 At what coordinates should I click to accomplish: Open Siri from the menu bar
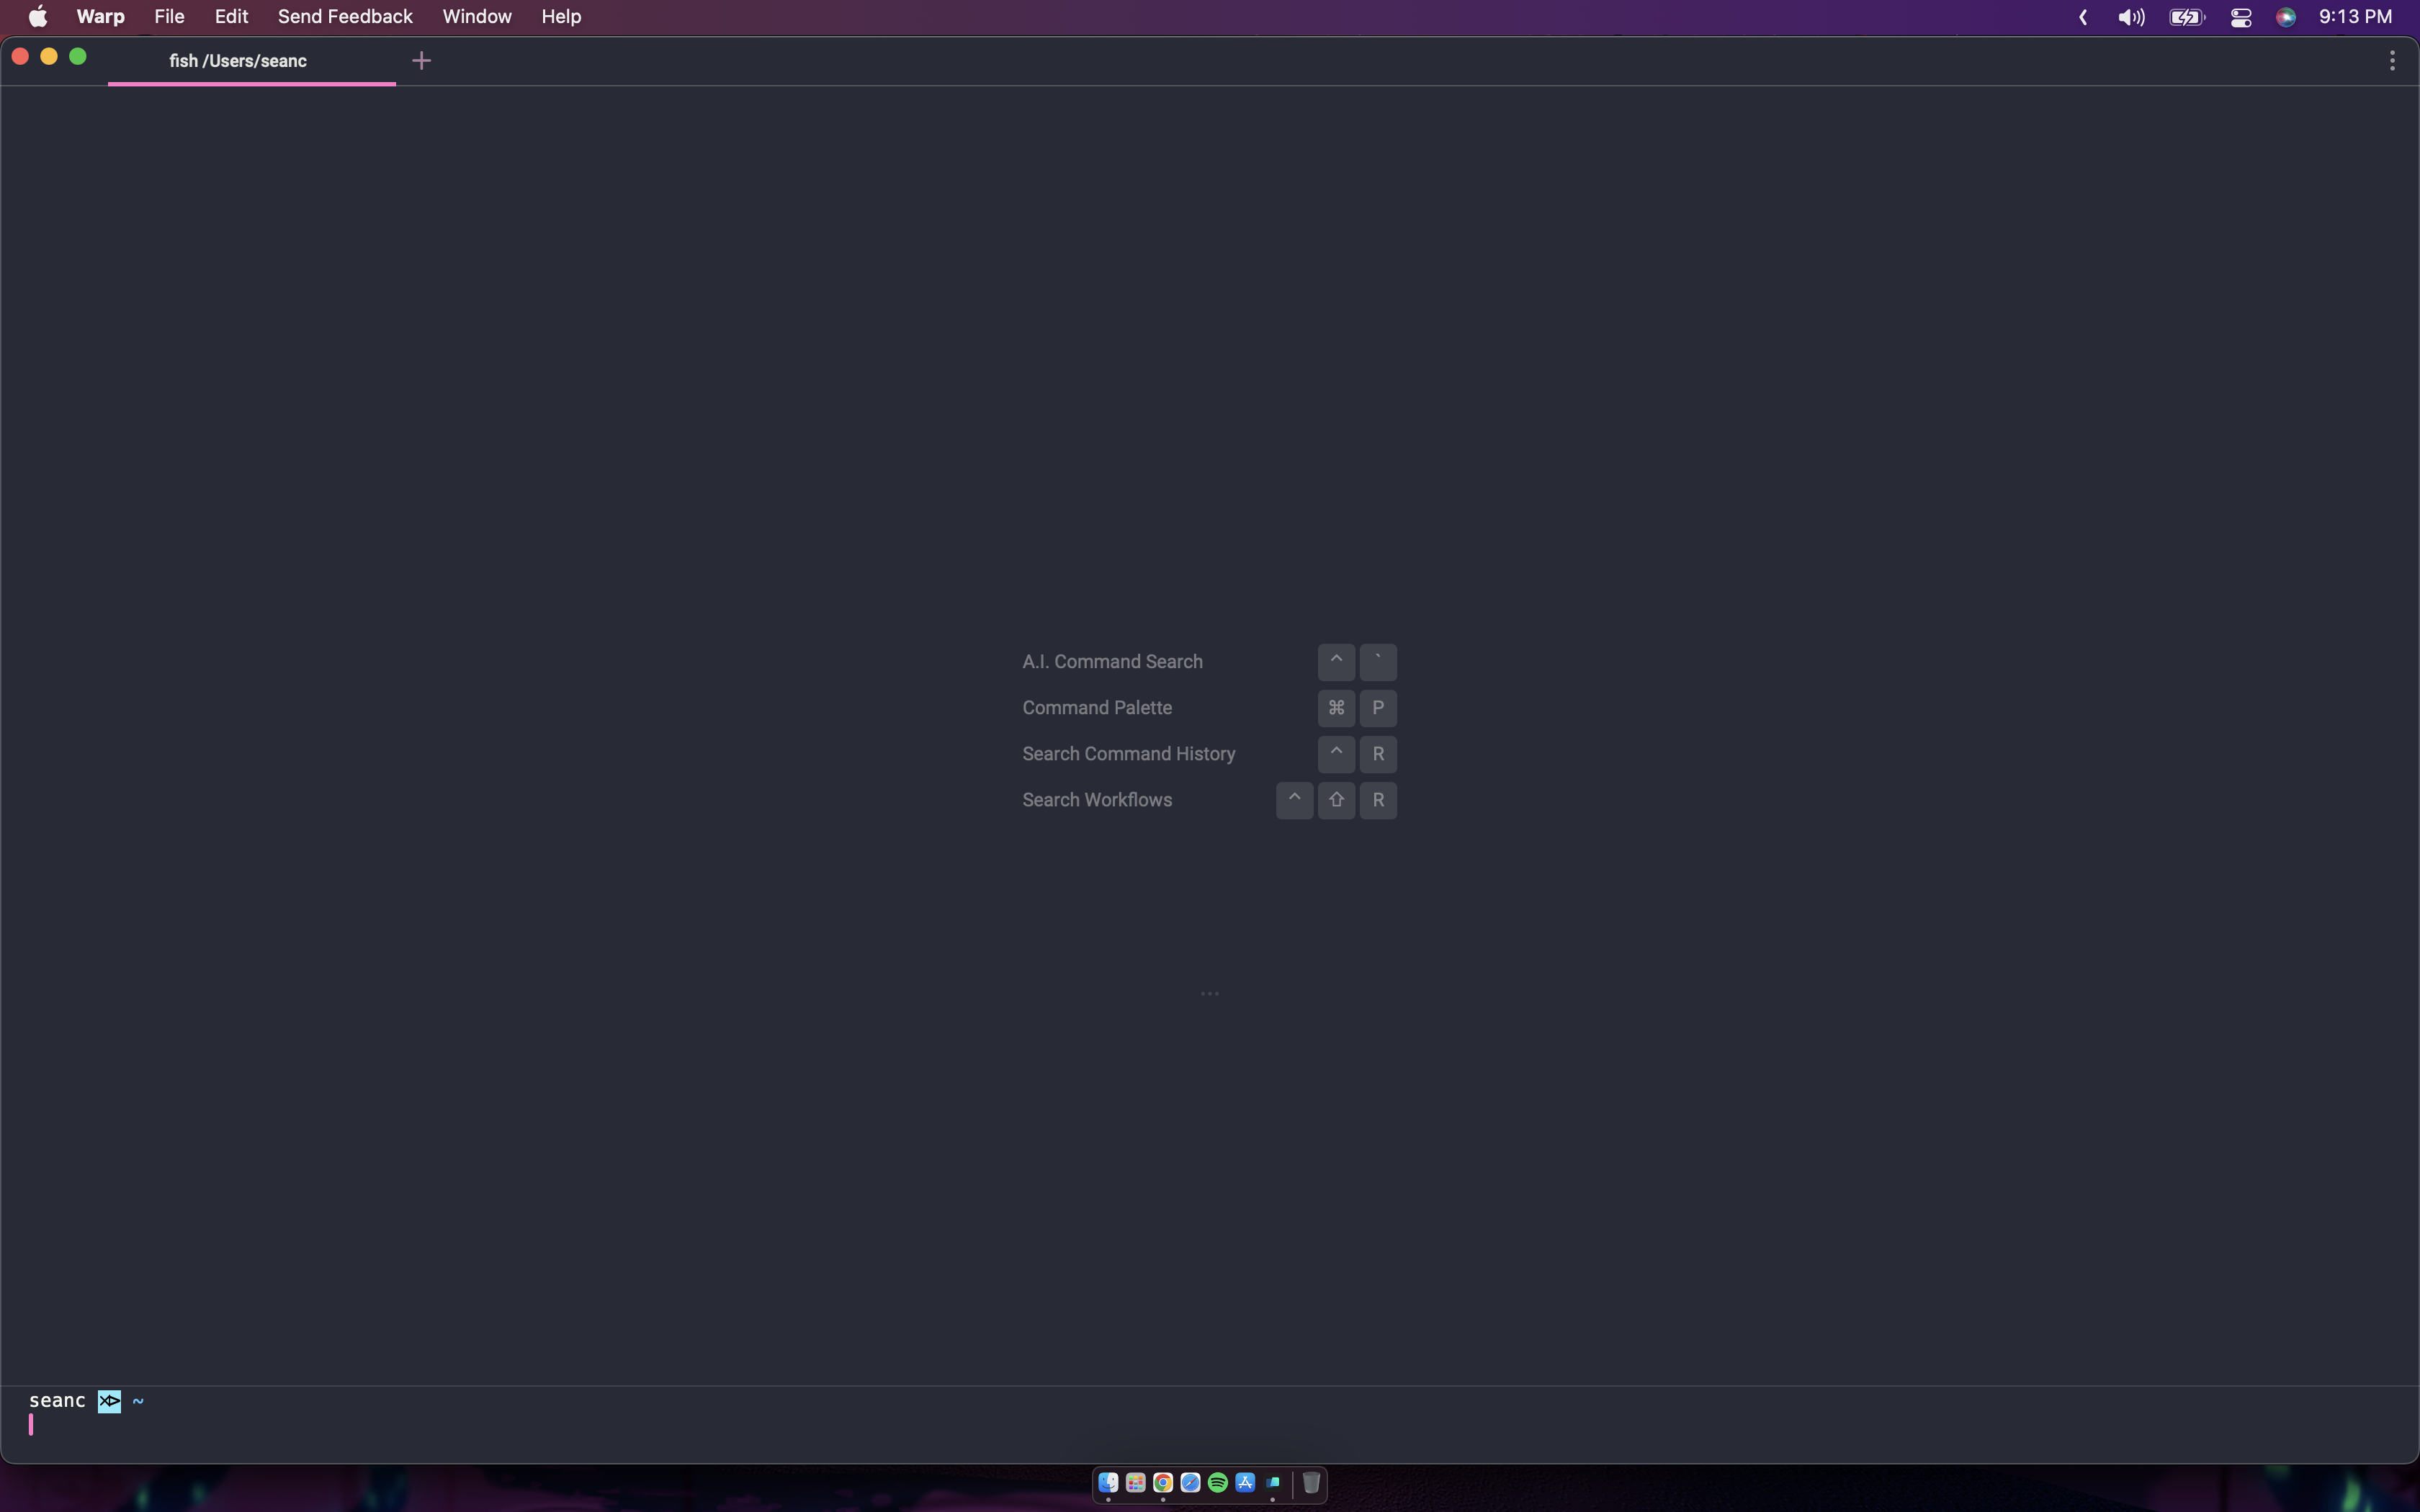[2285, 17]
